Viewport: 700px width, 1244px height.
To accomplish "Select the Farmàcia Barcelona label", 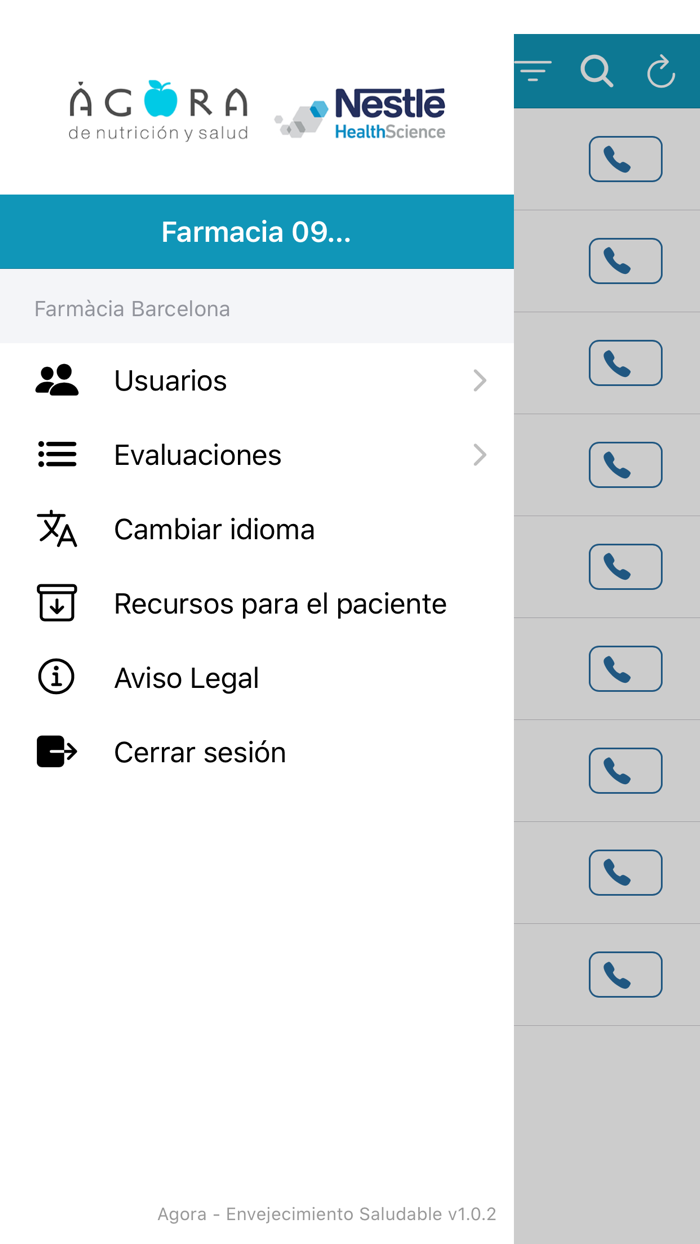I will coord(134,308).
